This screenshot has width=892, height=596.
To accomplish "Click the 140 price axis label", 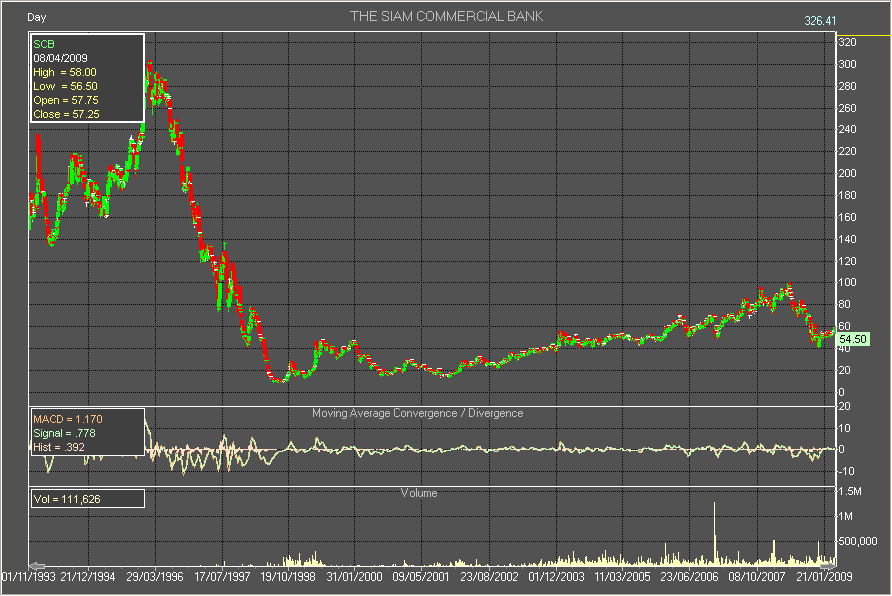I will 848,239.
